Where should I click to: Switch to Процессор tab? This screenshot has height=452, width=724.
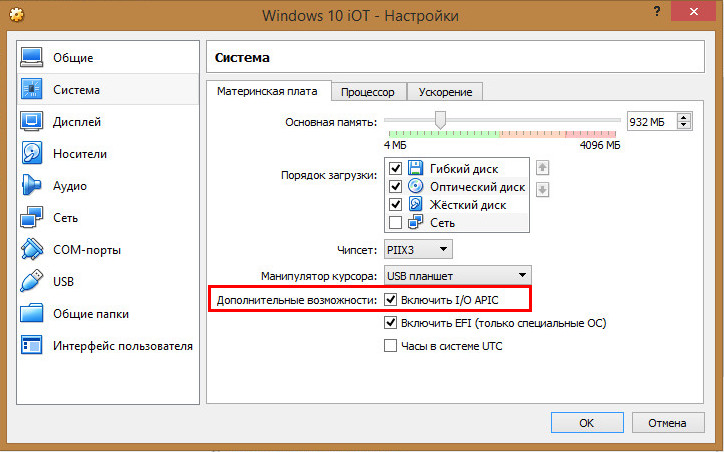(x=368, y=92)
